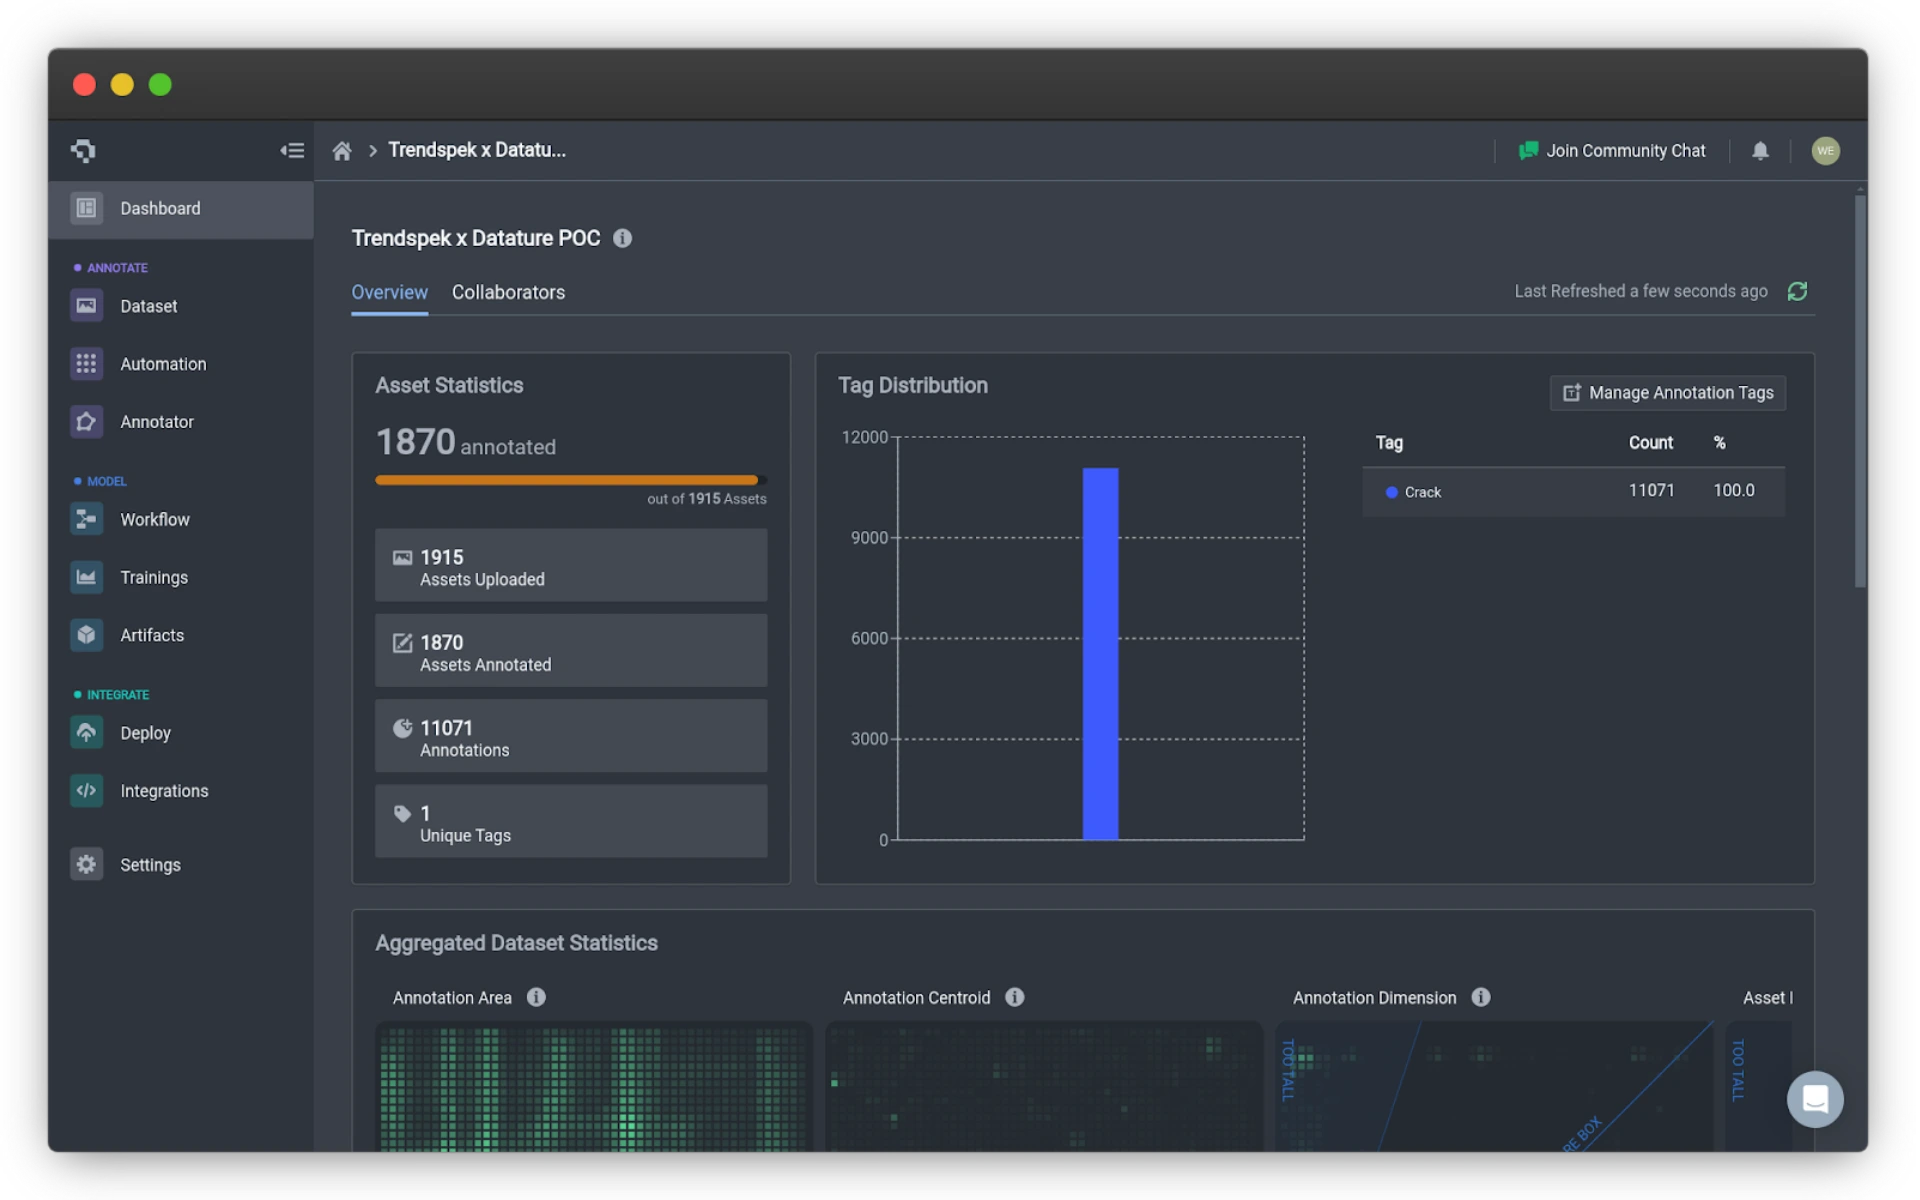
Task: Open the notifications bell
Action: [1760, 151]
